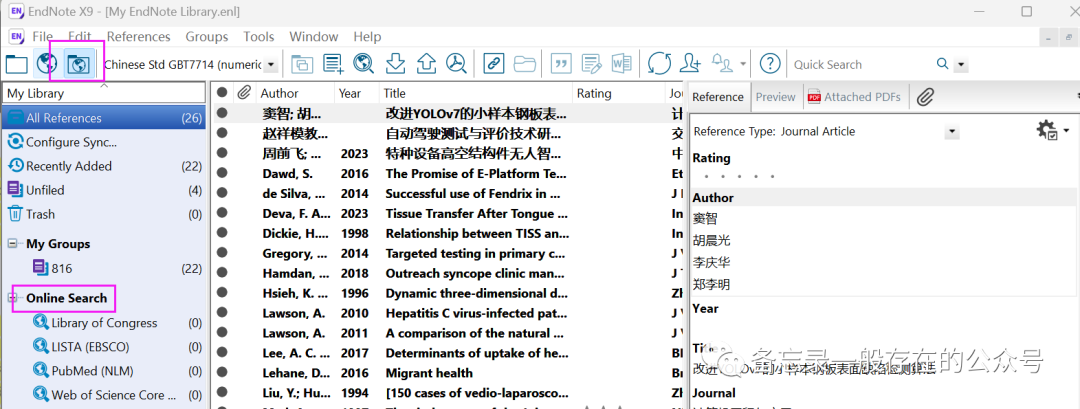Open the References menu

pyautogui.click(x=138, y=36)
